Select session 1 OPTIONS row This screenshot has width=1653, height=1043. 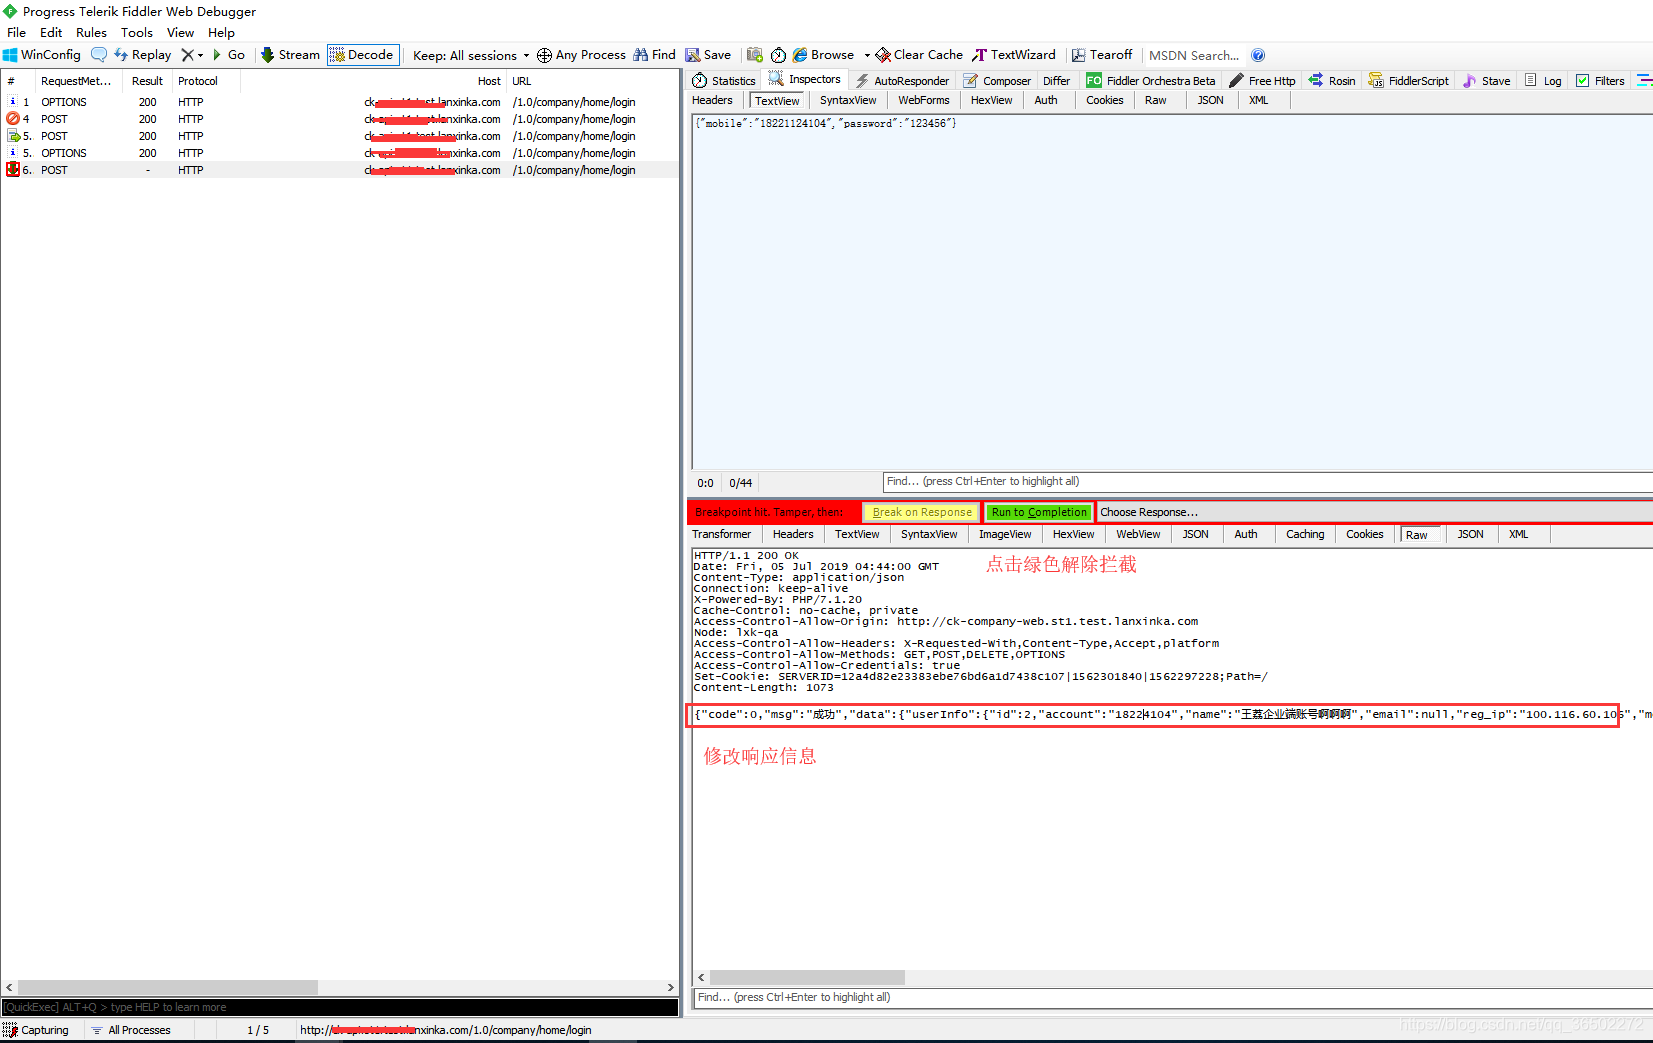(x=340, y=102)
